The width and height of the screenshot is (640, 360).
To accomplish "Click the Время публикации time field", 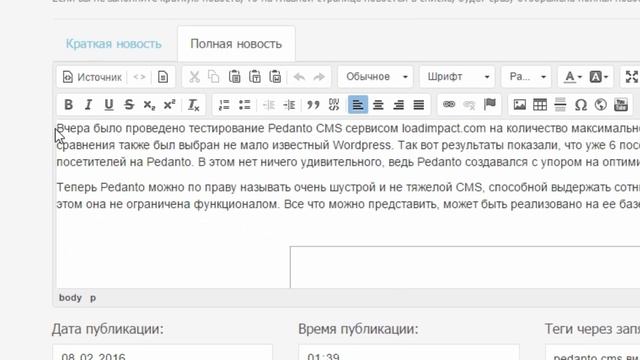I will (x=409, y=352).
